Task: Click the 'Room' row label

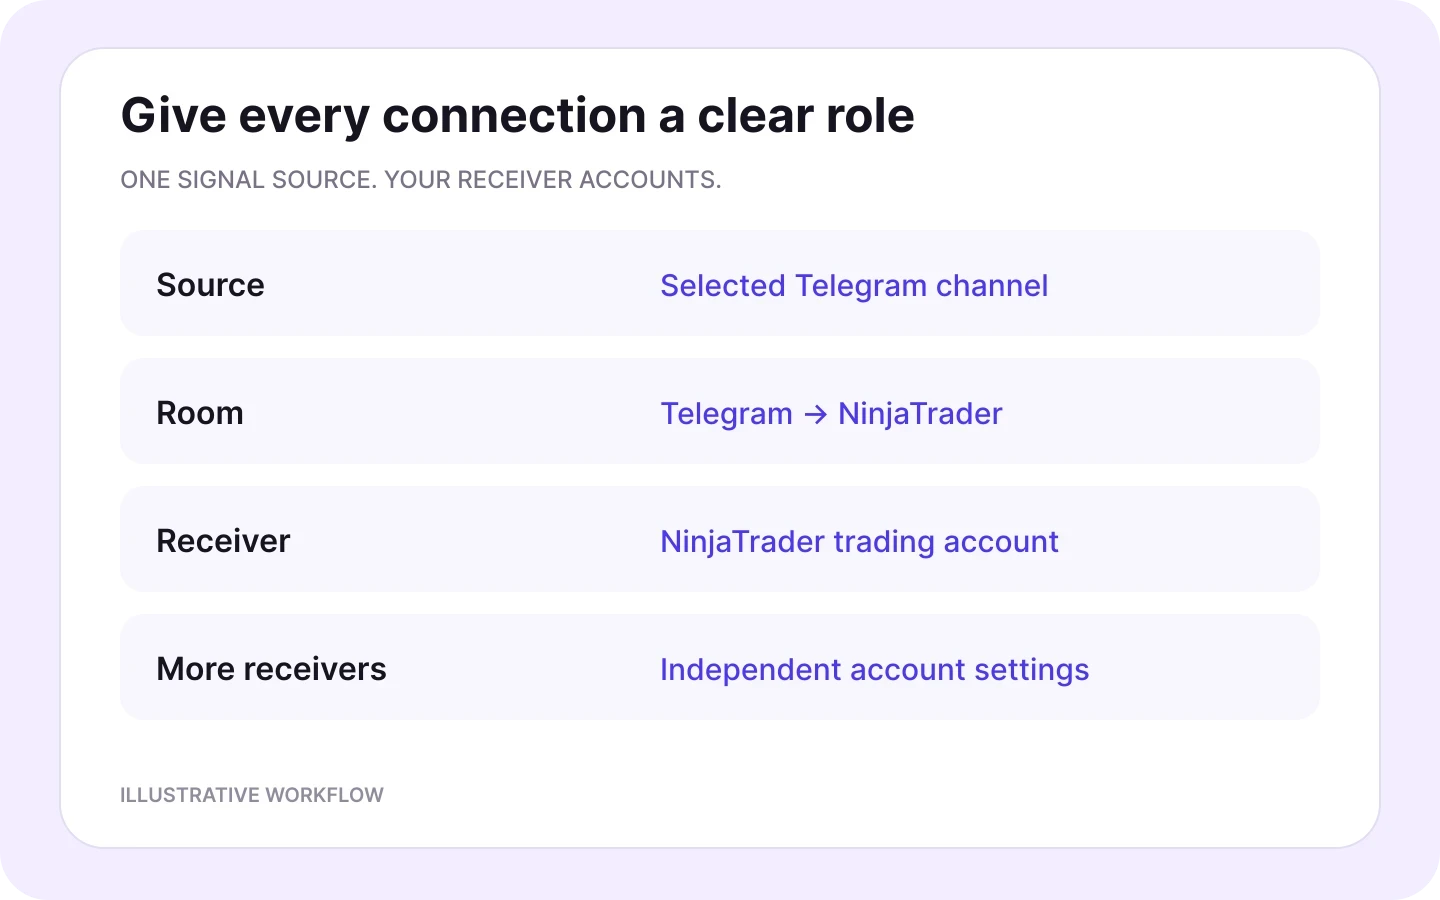Action: coord(200,413)
